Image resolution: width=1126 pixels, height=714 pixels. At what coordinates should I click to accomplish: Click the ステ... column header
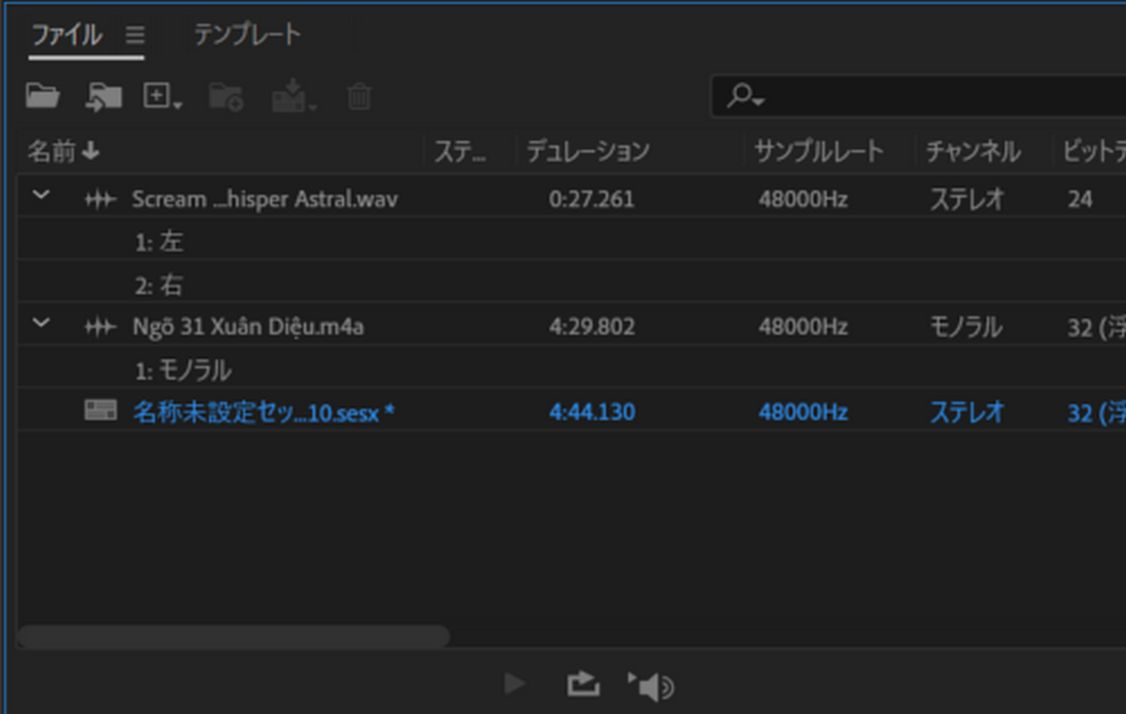point(460,152)
